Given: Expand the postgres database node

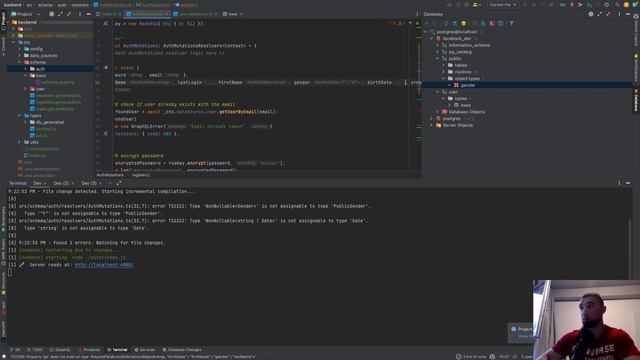Looking at the screenshot, I should coord(432,118).
